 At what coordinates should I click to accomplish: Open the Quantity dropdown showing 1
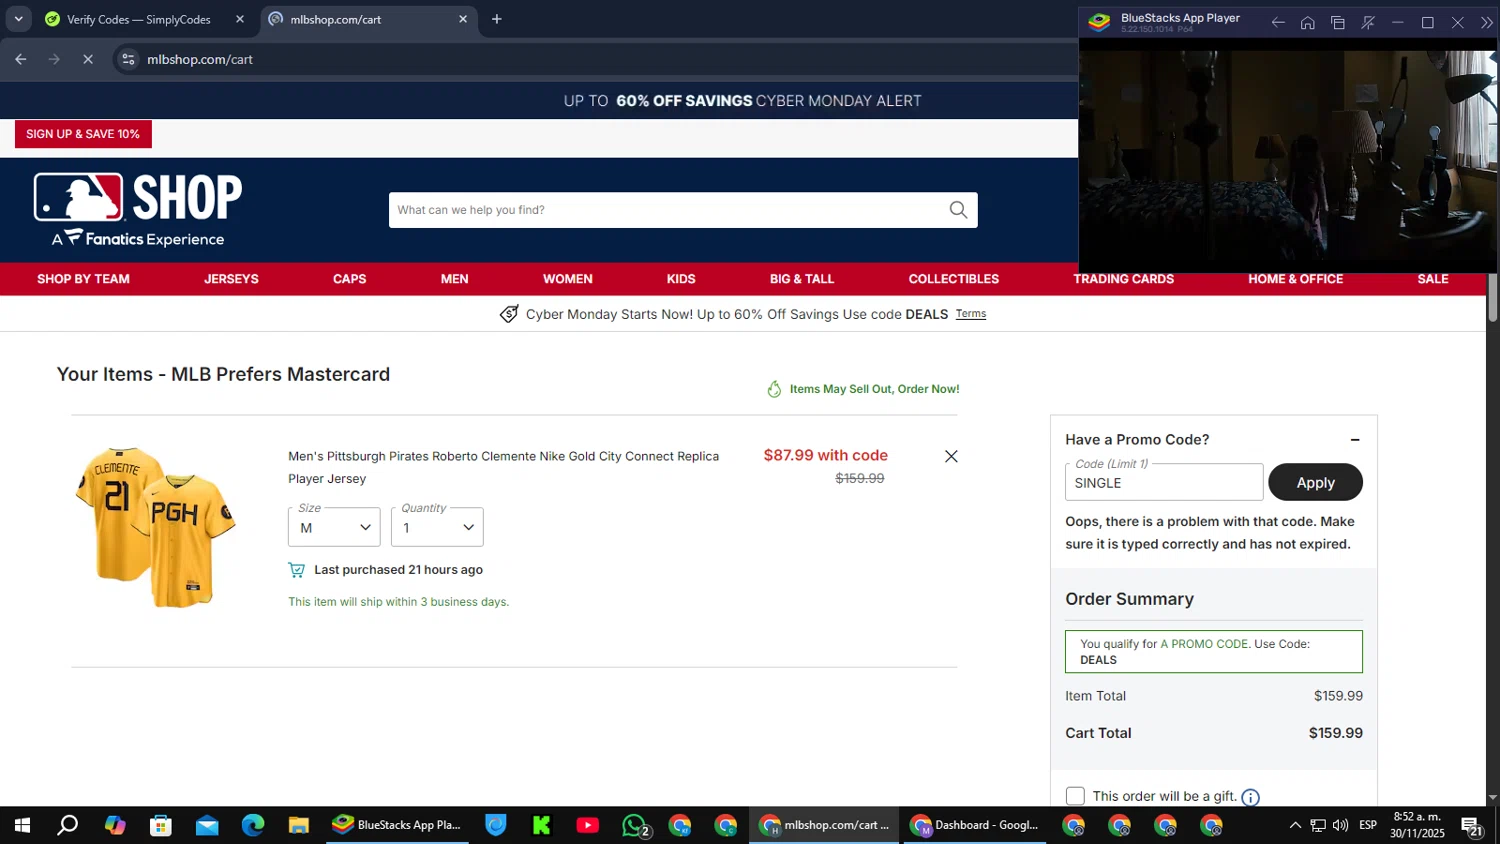(437, 527)
